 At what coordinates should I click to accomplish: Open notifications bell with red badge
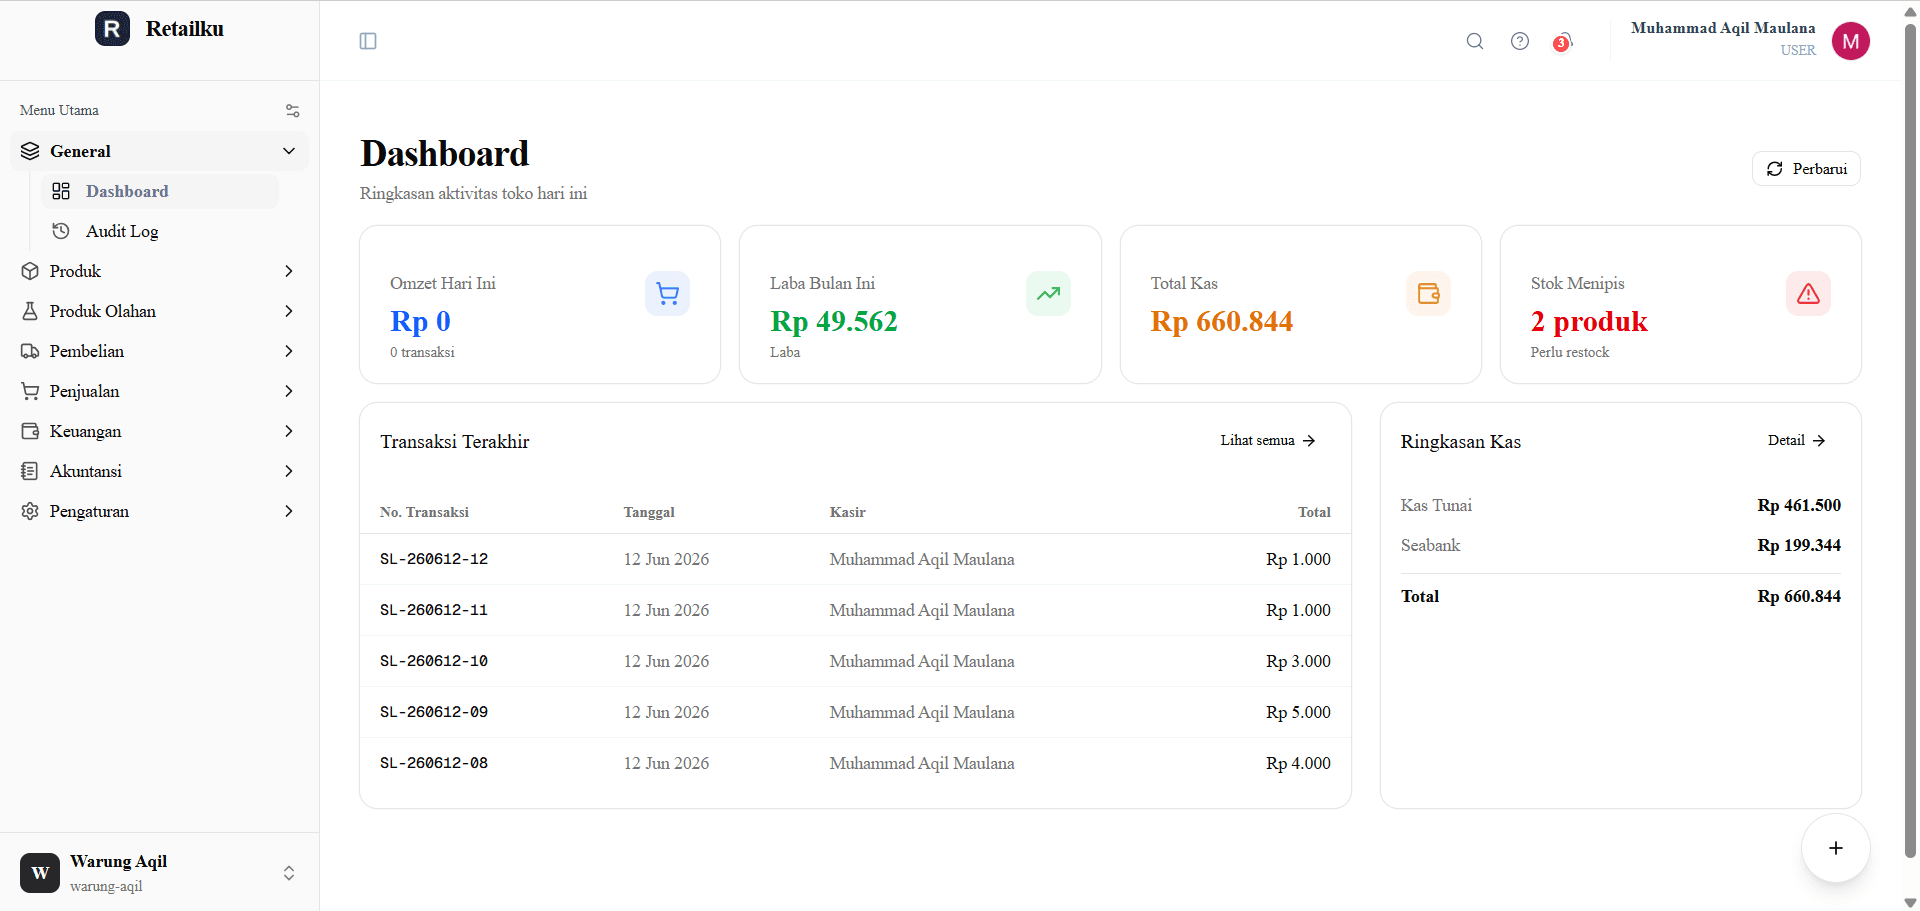(x=1563, y=42)
